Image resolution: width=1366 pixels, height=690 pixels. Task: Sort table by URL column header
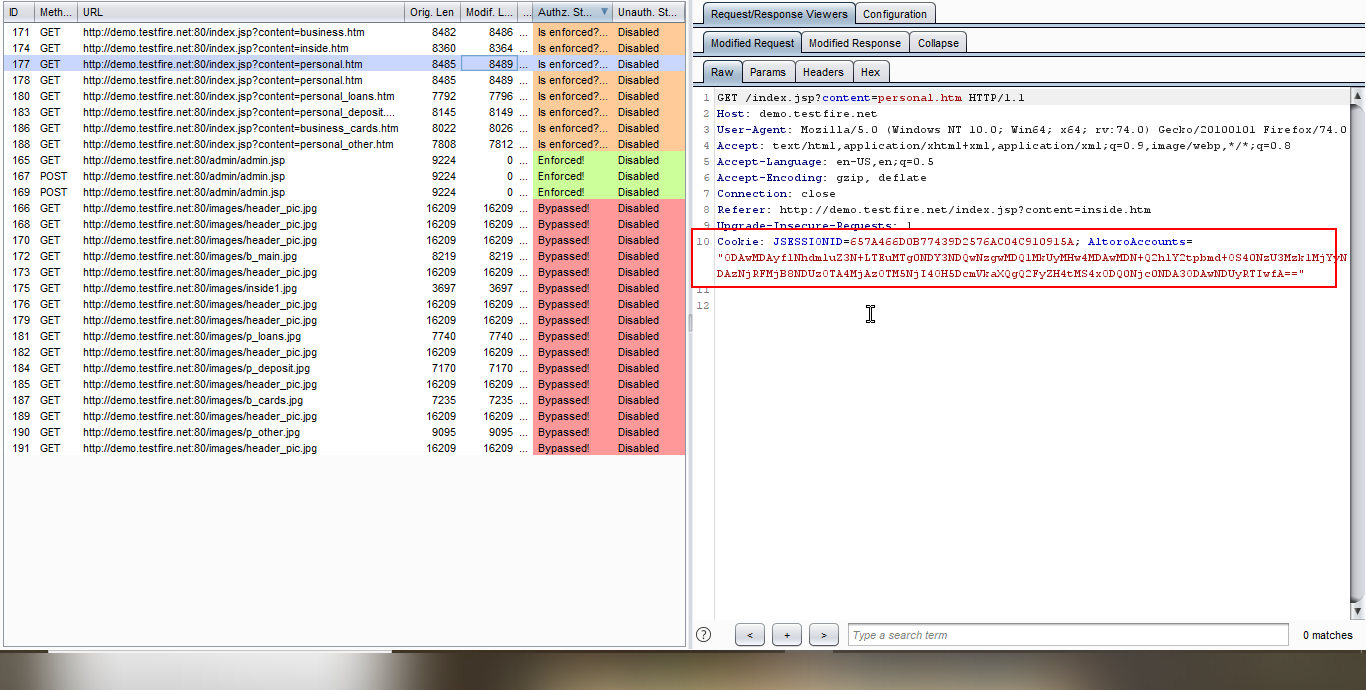click(241, 12)
